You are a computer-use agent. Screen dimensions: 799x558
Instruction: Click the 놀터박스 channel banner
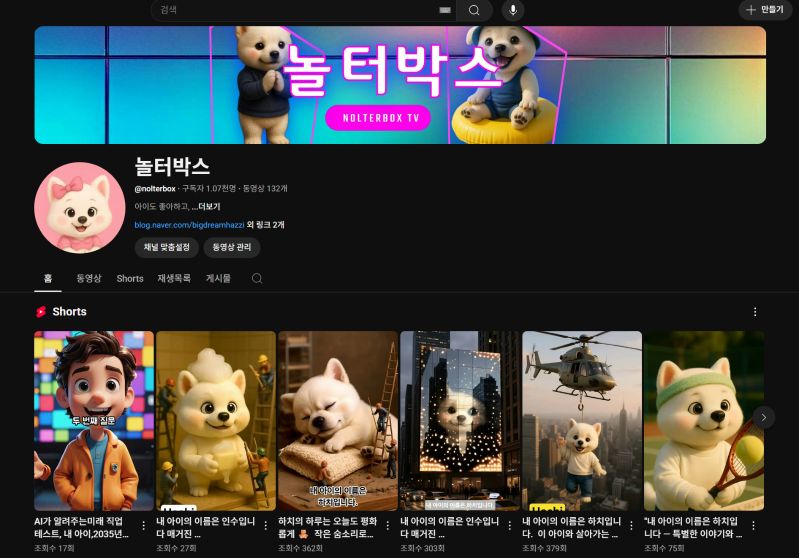(400, 85)
